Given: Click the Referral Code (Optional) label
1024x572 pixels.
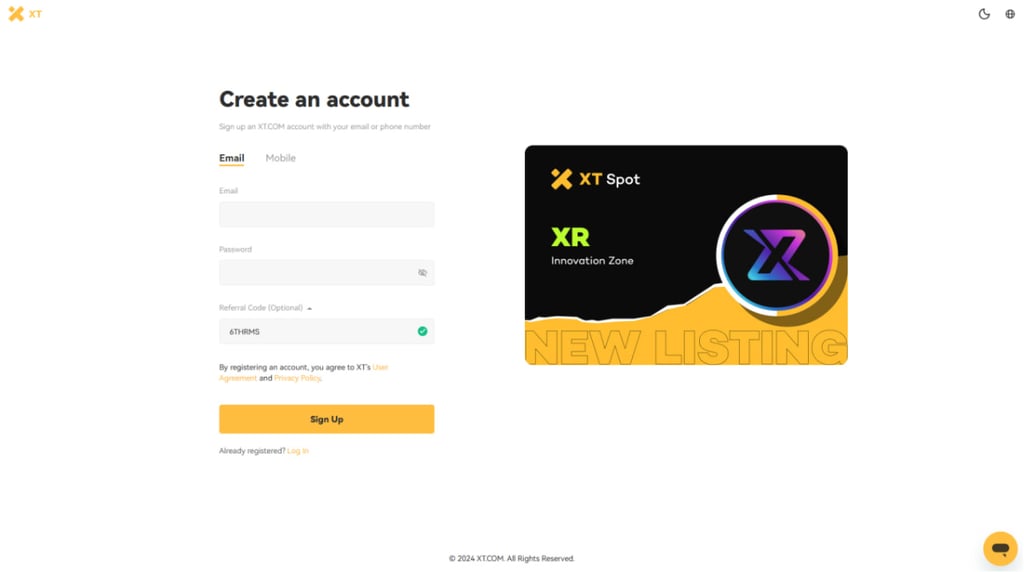Looking at the screenshot, I should [x=261, y=308].
